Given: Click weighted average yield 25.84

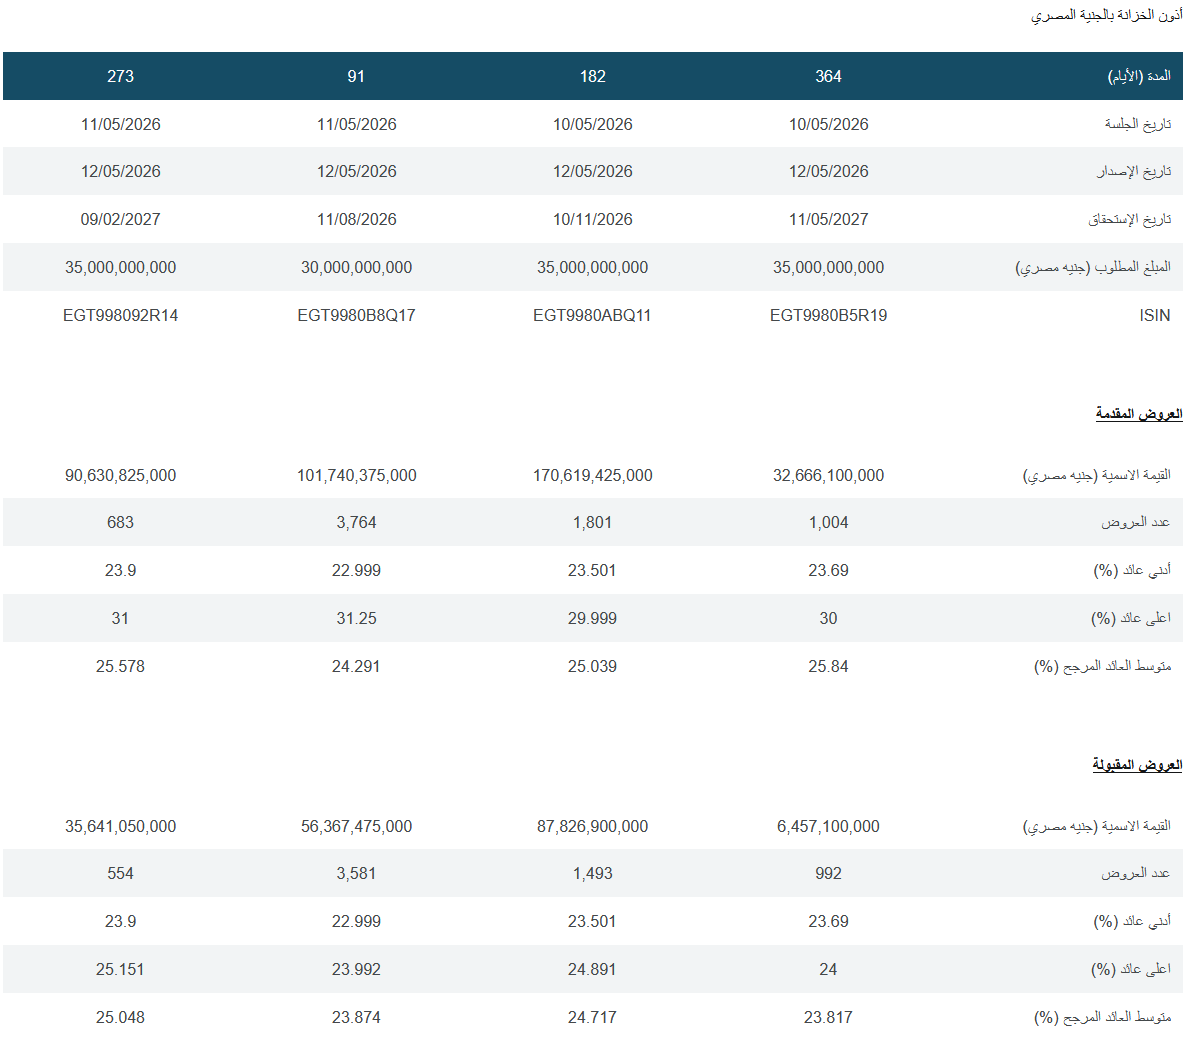Looking at the screenshot, I should (x=828, y=666).
